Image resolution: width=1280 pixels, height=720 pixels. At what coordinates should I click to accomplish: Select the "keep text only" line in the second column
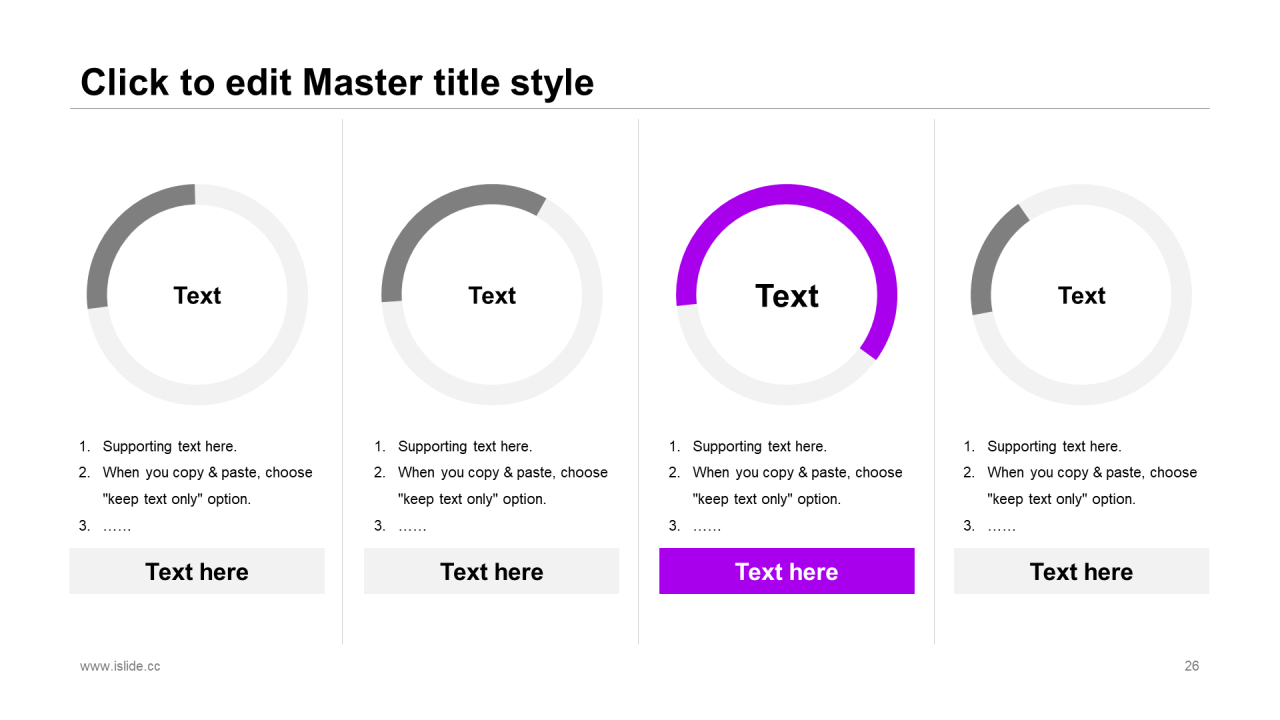point(472,499)
